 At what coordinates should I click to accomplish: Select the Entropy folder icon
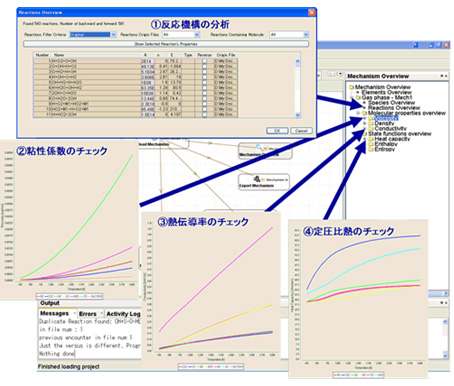pyautogui.click(x=371, y=149)
